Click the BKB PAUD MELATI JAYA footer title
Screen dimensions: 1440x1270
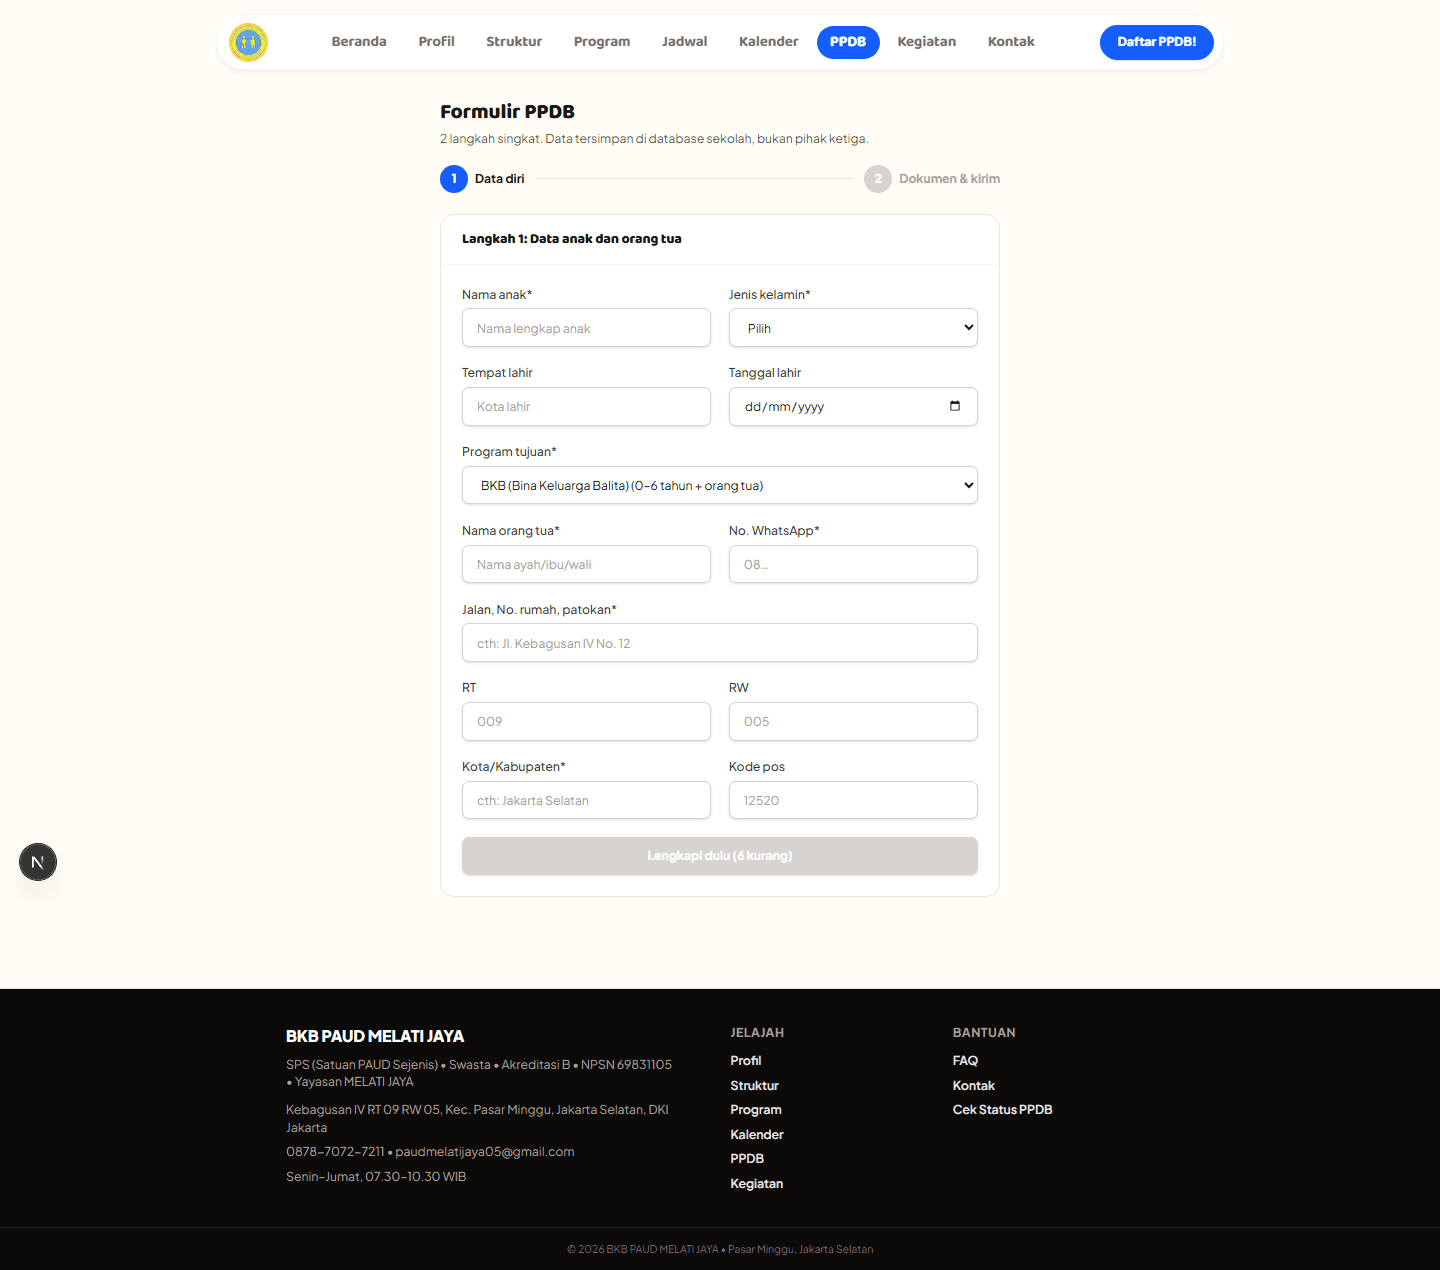pos(375,1037)
